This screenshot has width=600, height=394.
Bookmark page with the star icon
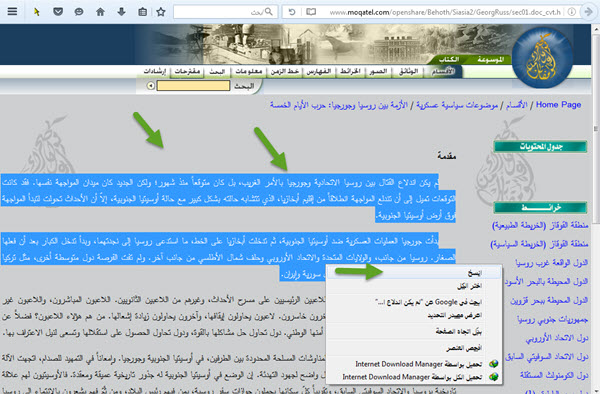[161, 12]
